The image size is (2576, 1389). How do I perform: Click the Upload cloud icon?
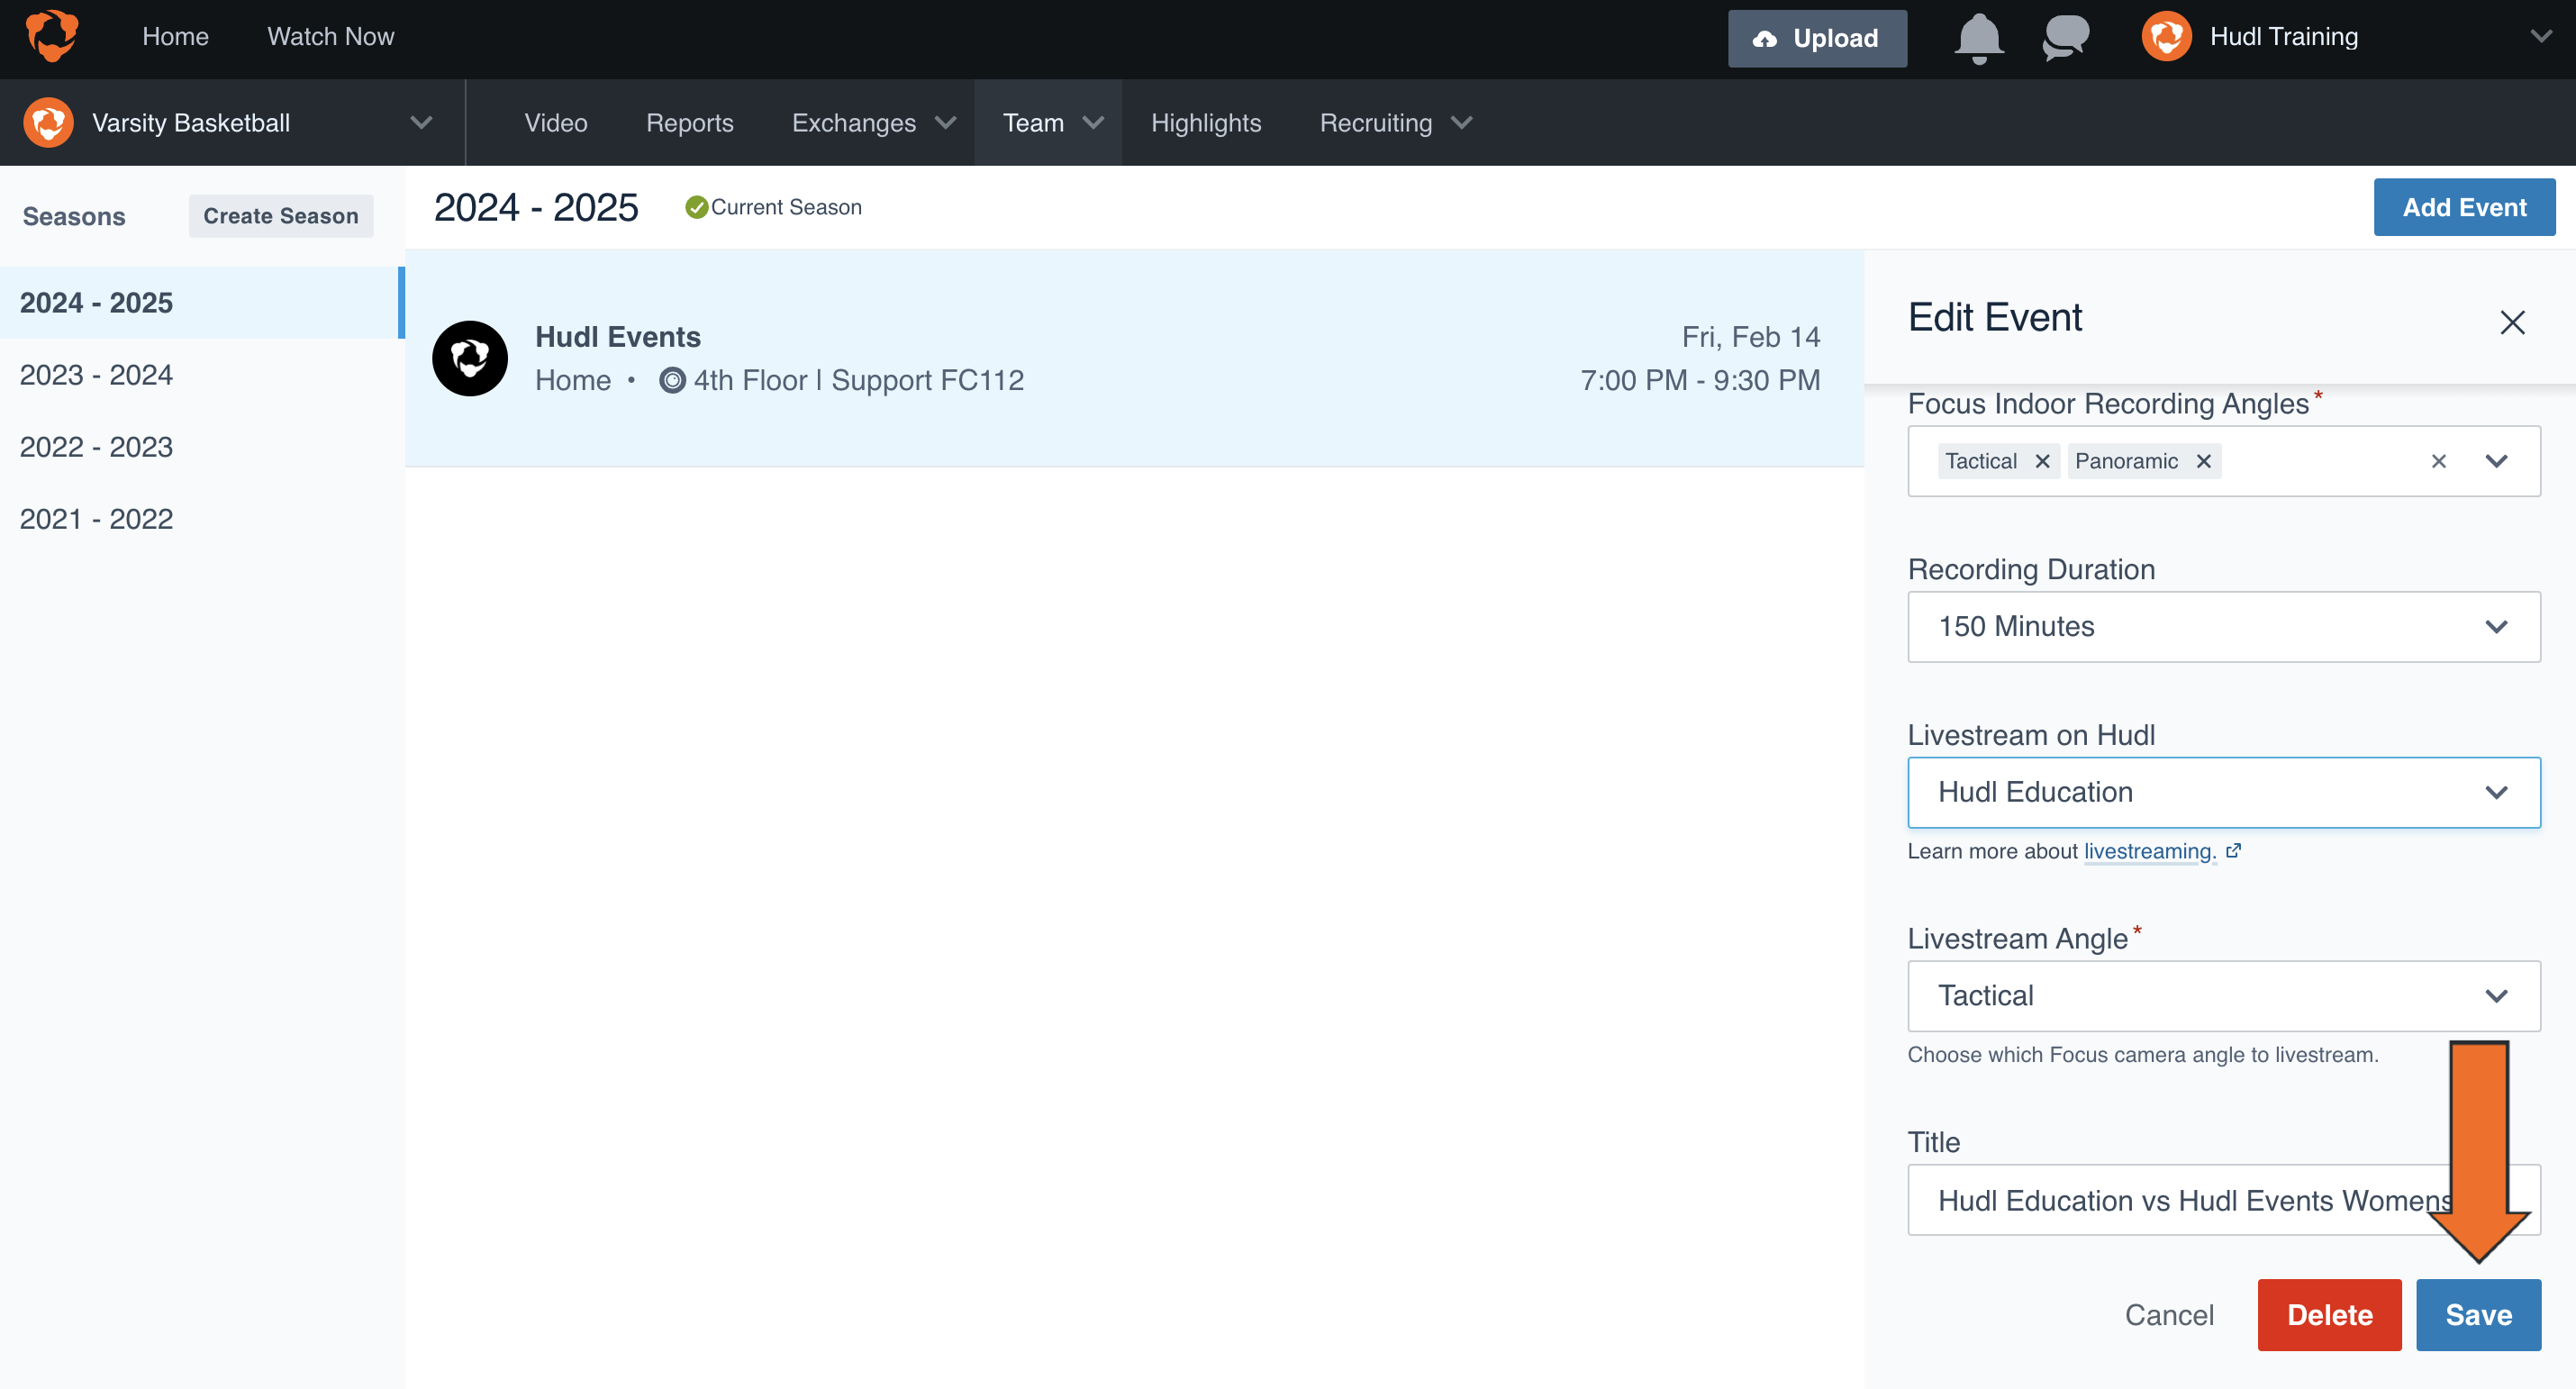click(1766, 38)
